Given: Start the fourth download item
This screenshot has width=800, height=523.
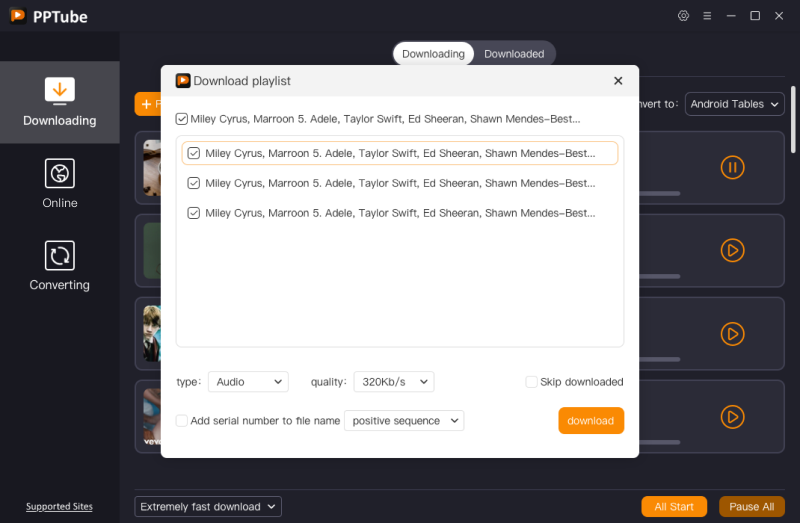Looking at the screenshot, I should pos(732,417).
